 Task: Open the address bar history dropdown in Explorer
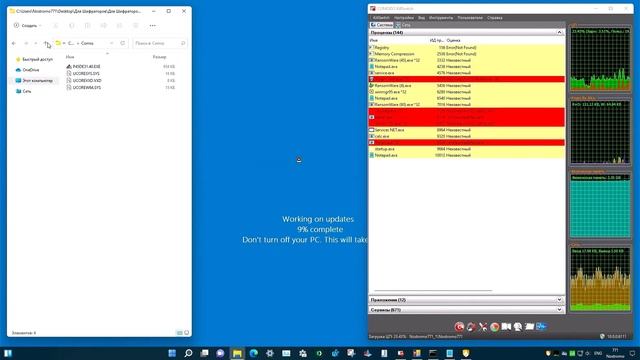111,43
